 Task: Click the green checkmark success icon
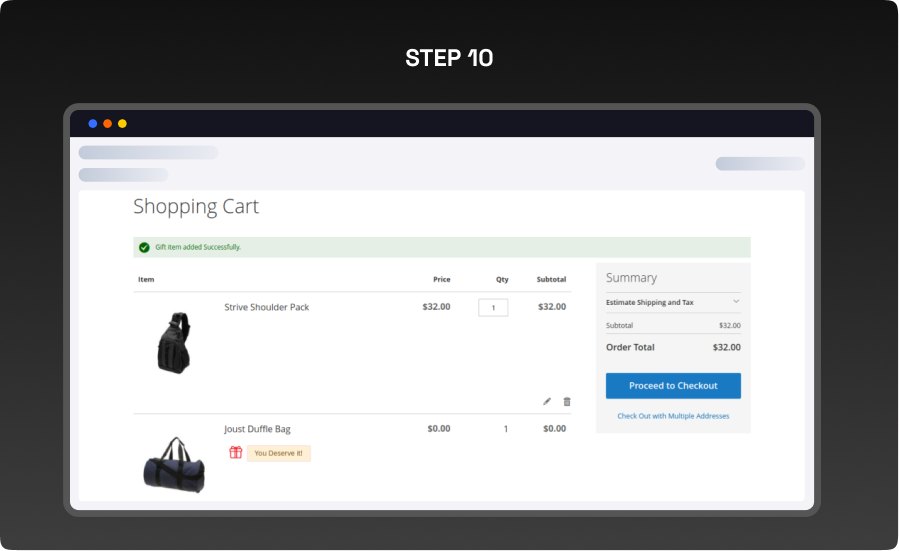(144, 247)
